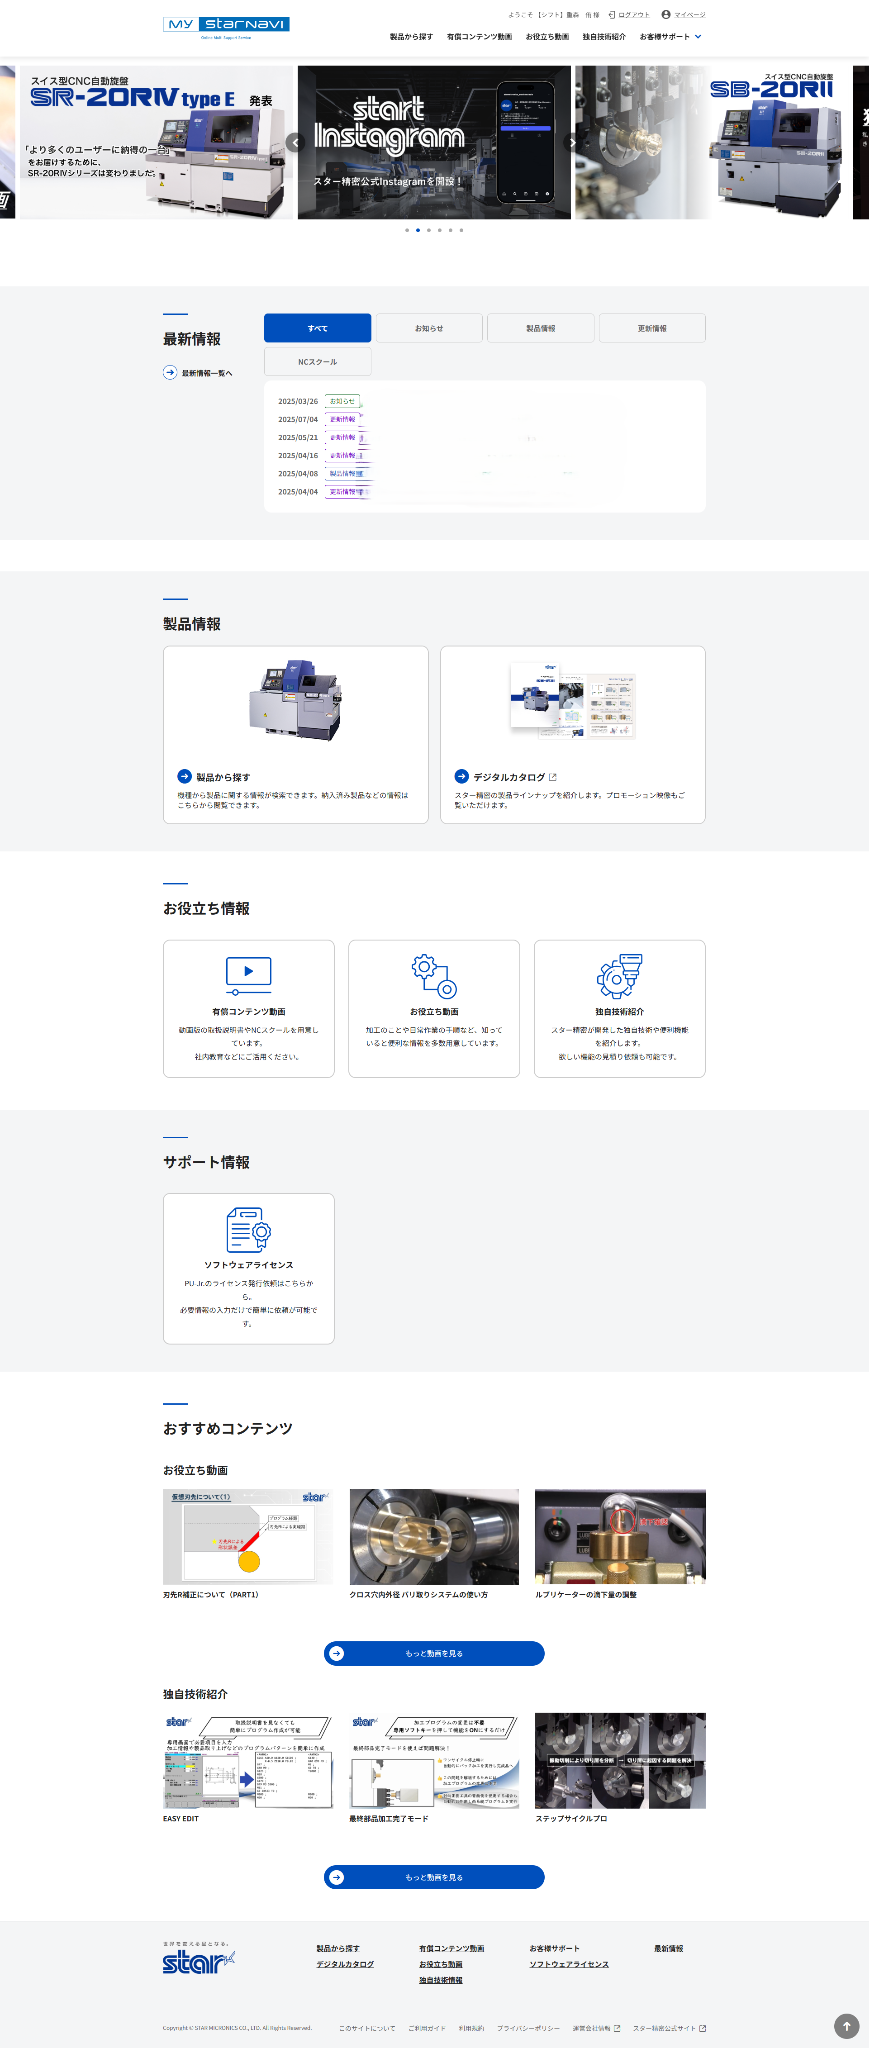Select the 製品情報 news filter tab
This screenshot has height=2048, width=869.
[x=541, y=328]
